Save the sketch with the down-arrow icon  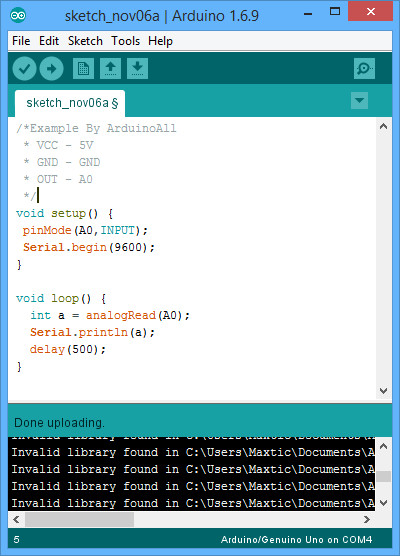tap(137, 68)
